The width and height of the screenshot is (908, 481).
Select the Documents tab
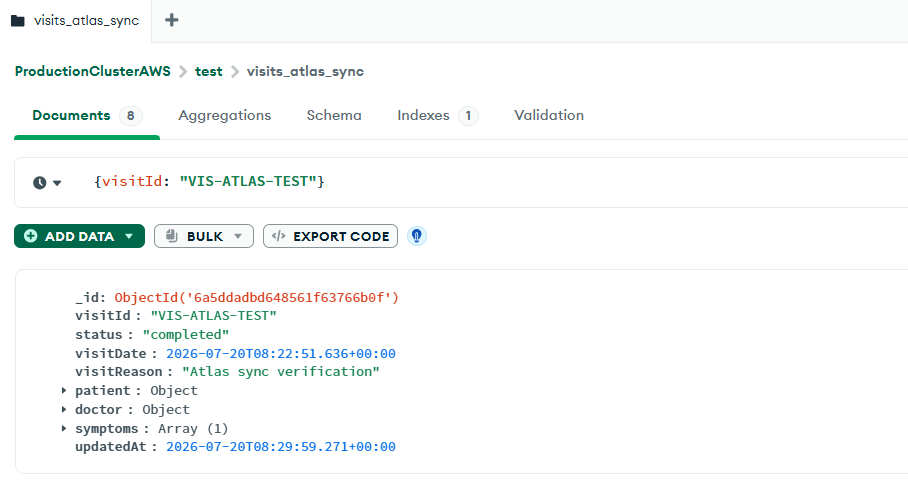click(x=87, y=115)
